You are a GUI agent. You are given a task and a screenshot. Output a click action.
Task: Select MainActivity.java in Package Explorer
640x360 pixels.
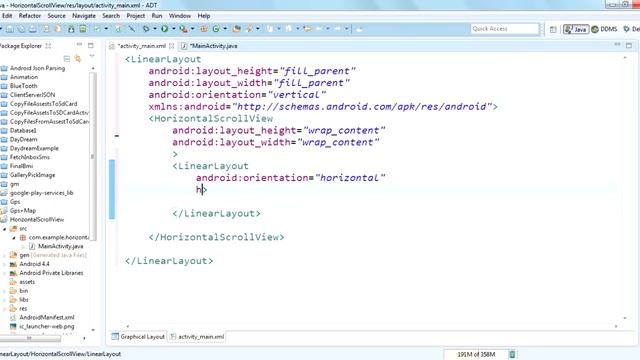pos(56,246)
